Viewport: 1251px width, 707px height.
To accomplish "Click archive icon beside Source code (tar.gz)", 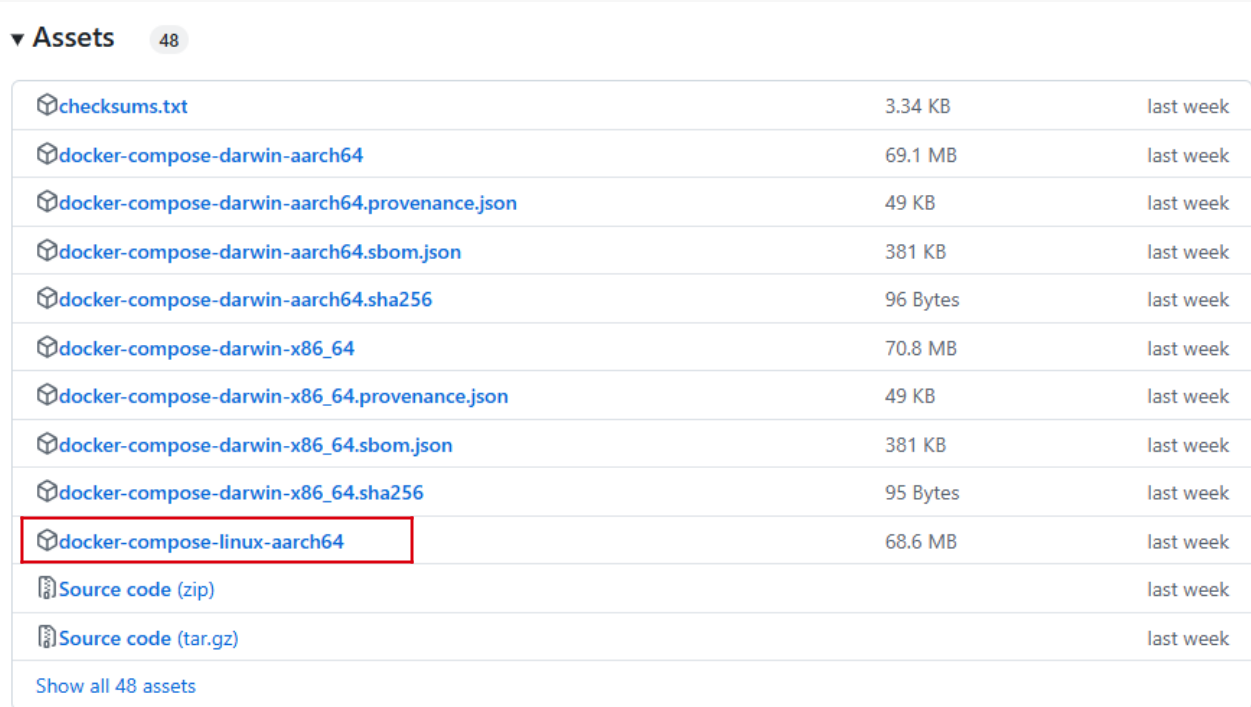I will 47,637.
